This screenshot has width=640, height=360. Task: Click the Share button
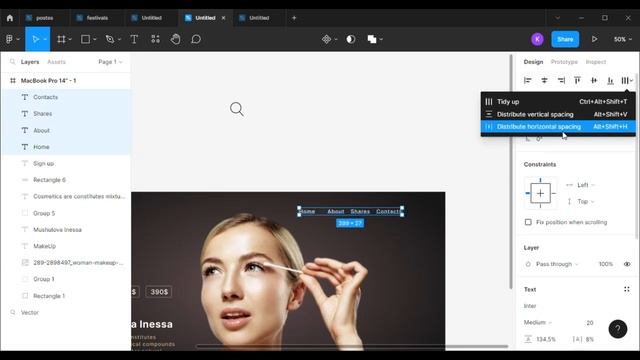[x=565, y=39]
